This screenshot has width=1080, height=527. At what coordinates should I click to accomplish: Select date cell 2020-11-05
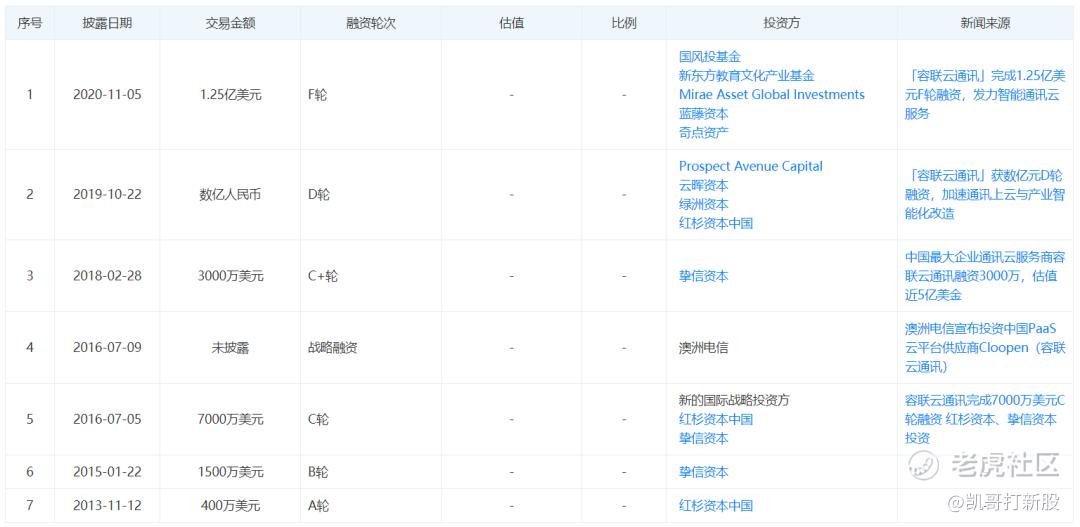[x=107, y=94]
